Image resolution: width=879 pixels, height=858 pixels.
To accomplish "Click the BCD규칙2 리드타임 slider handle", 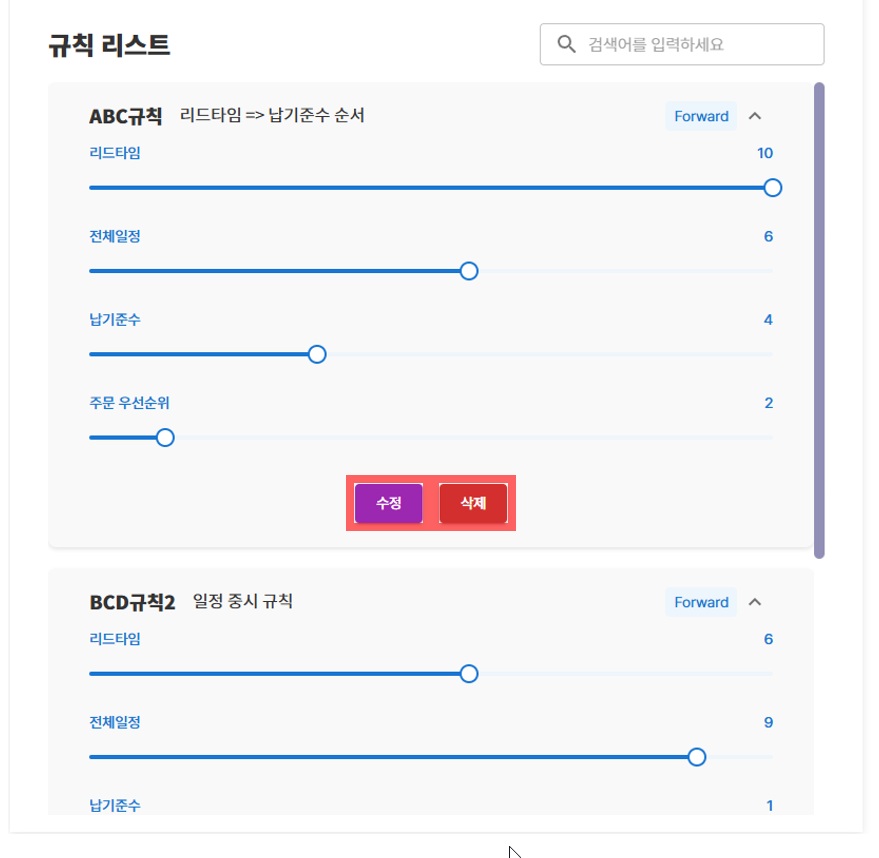I will (468, 674).
